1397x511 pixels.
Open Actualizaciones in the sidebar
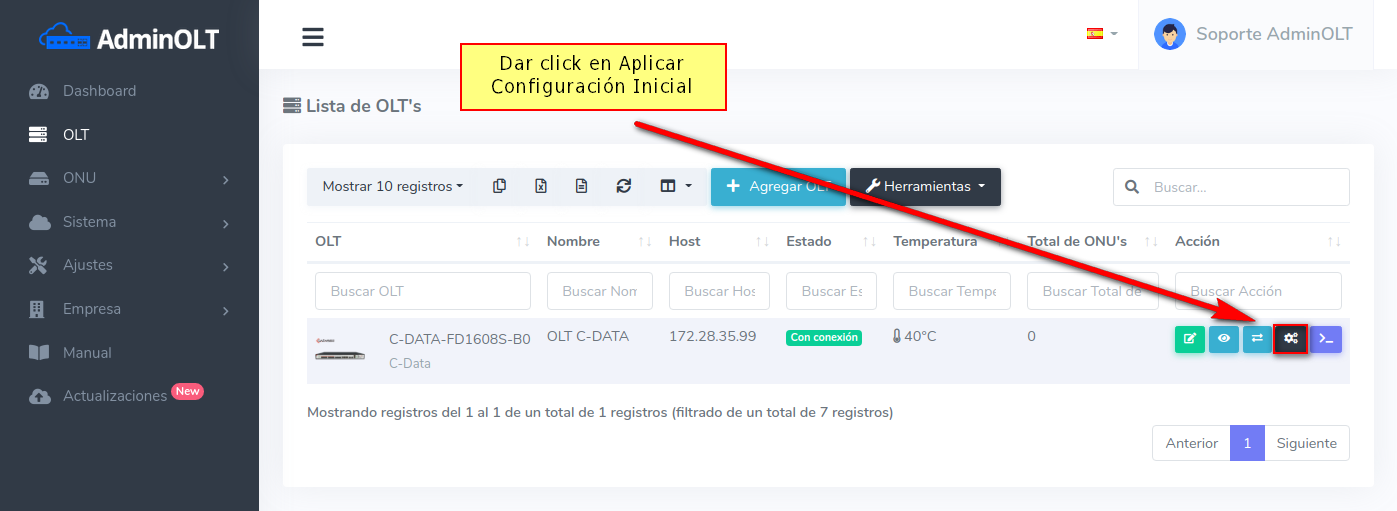pos(115,396)
